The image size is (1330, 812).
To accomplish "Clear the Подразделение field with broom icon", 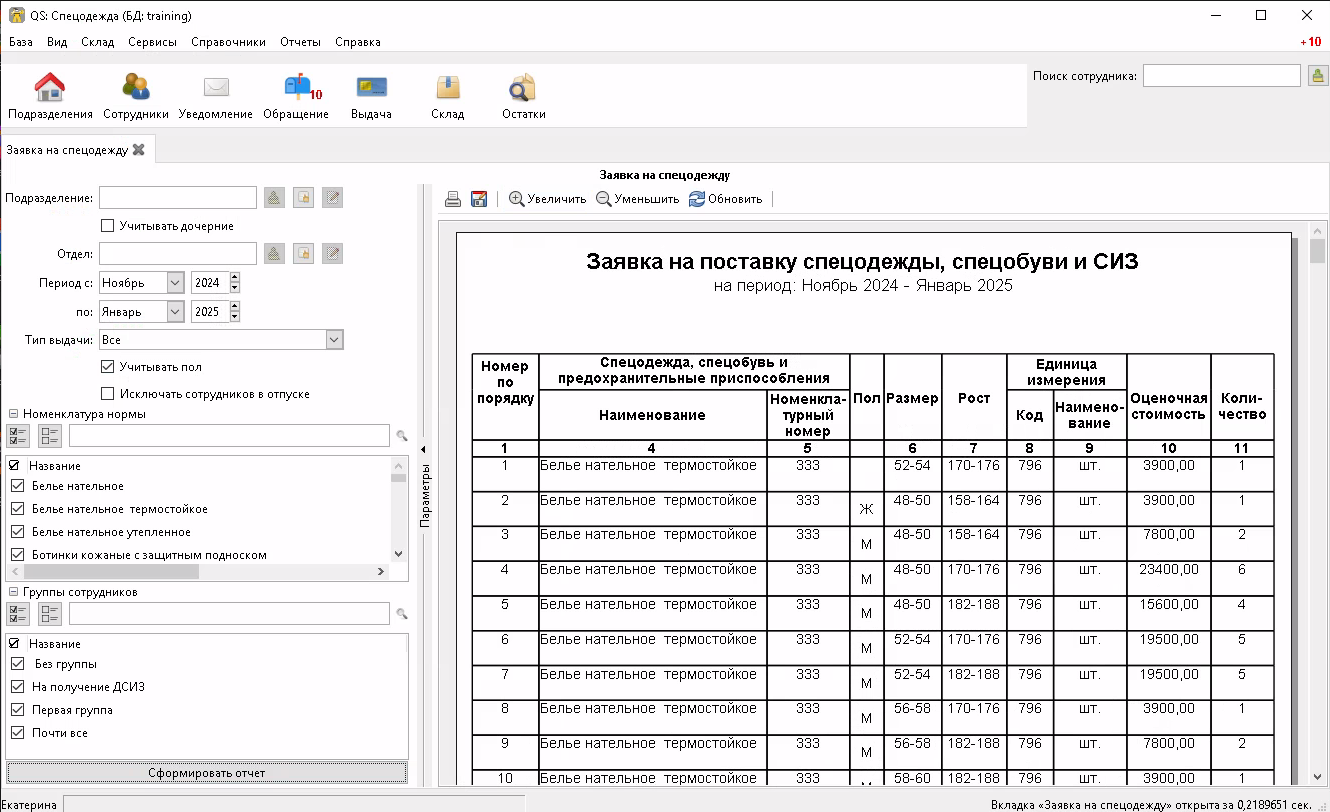I will click(x=274, y=198).
